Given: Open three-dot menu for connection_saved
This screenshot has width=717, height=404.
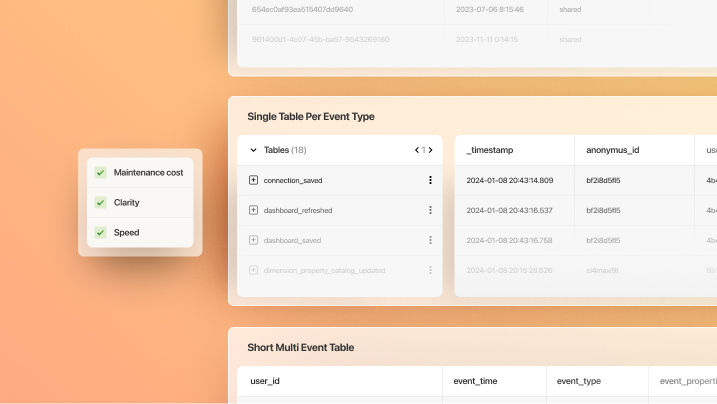Looking at the screenshot, I should pyautogui.click(x=430, y=180).
